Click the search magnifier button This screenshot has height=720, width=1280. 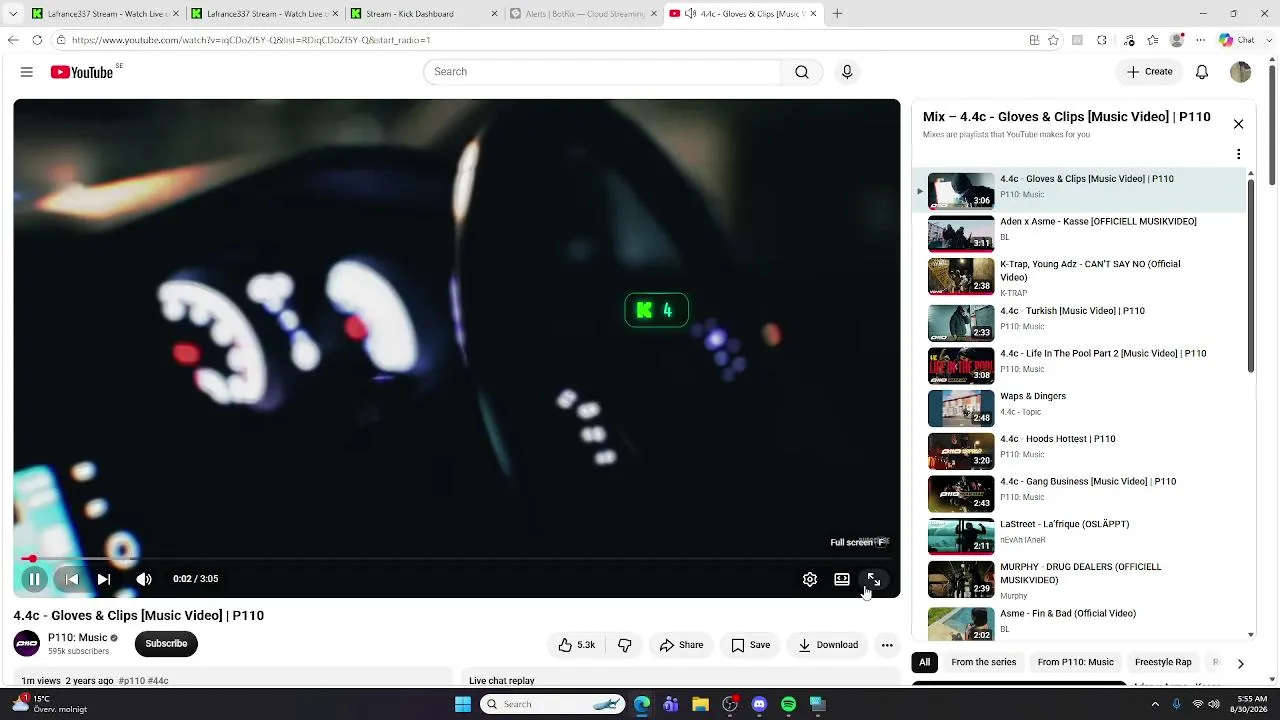(x=802, y=72)
